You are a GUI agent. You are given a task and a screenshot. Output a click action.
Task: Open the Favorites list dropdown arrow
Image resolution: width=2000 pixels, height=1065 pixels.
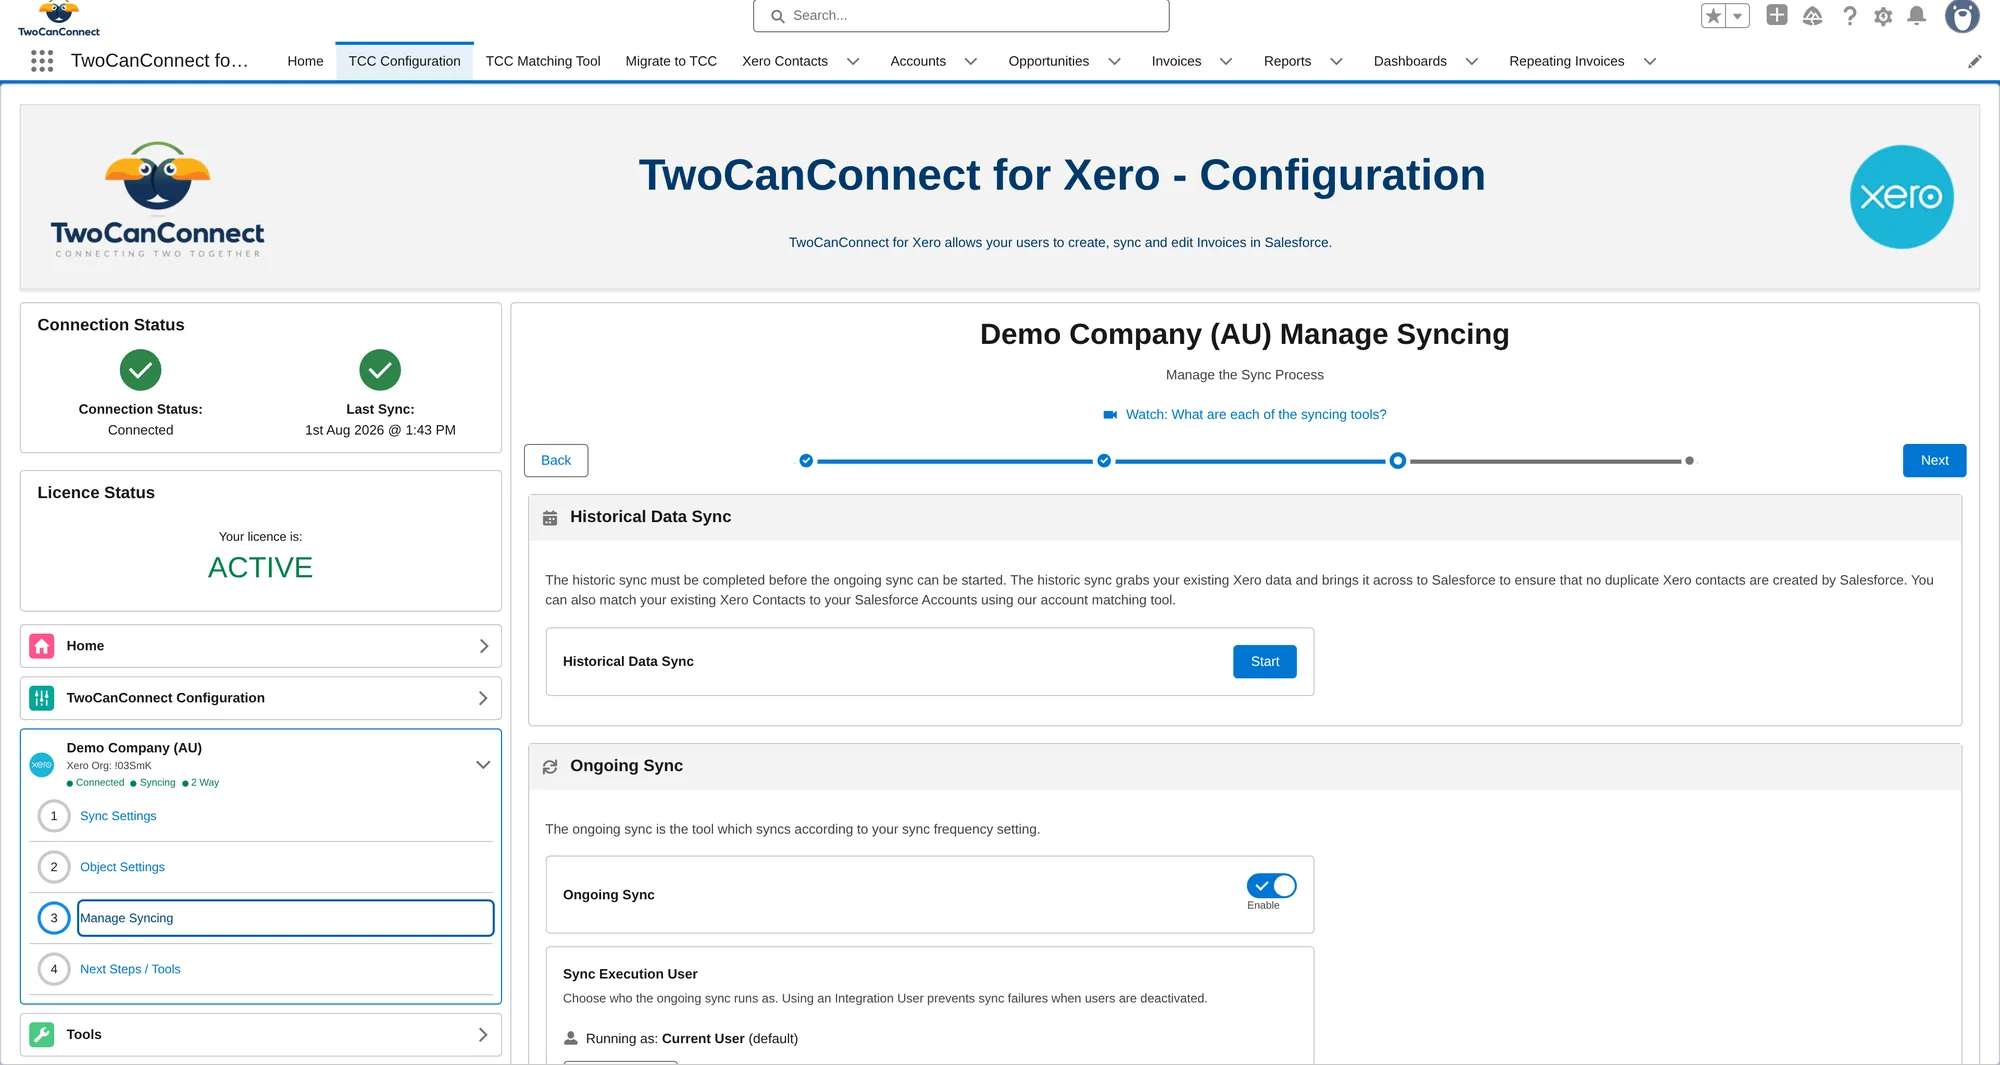point(1738,16)
